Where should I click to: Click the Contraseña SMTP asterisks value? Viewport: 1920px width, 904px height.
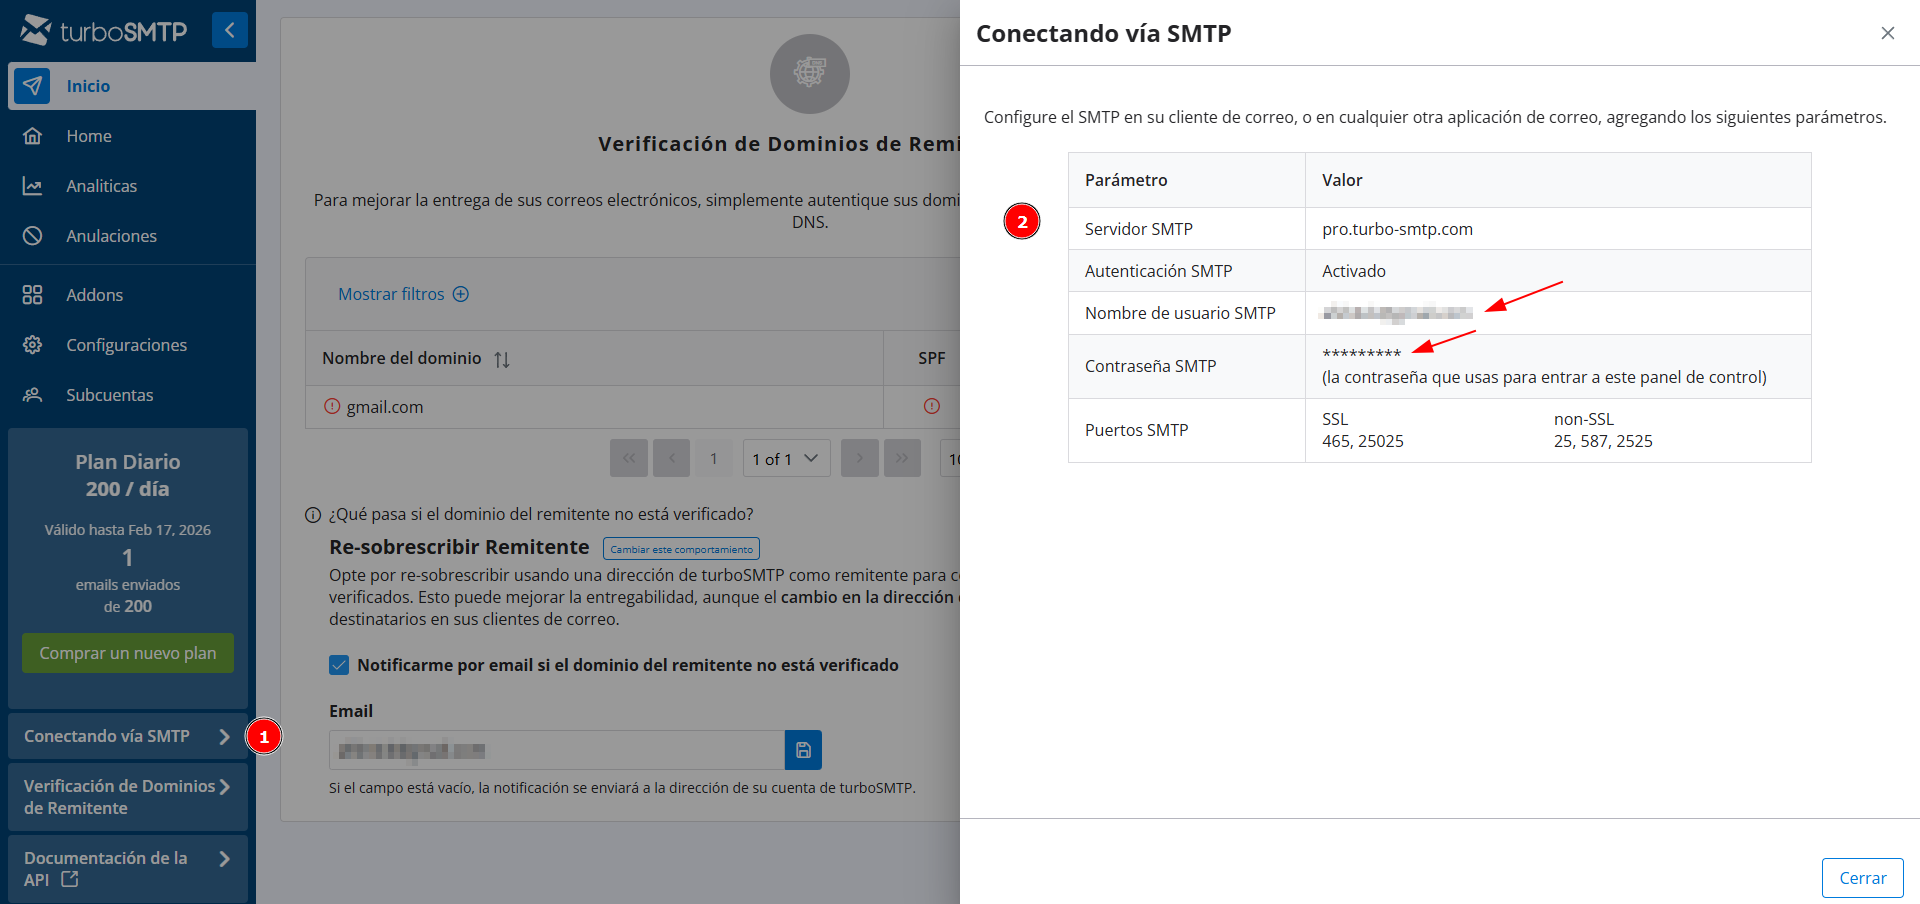(1361, 354)
